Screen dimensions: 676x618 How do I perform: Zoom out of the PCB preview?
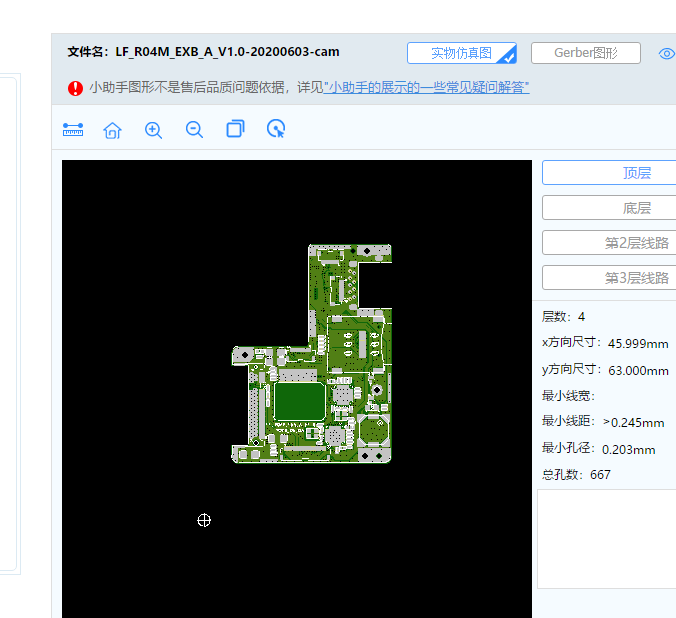pyautogui.click(x=194, y=129)
